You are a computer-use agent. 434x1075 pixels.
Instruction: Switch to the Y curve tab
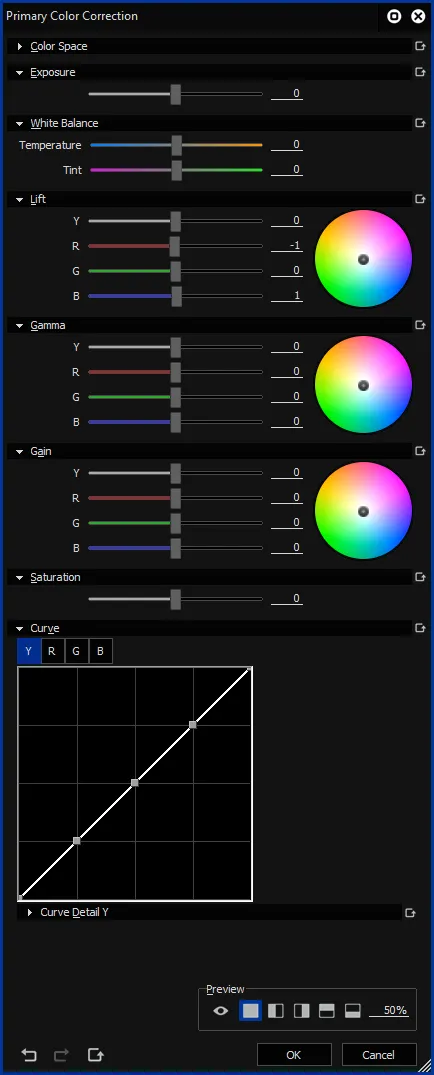coord(28,651)
